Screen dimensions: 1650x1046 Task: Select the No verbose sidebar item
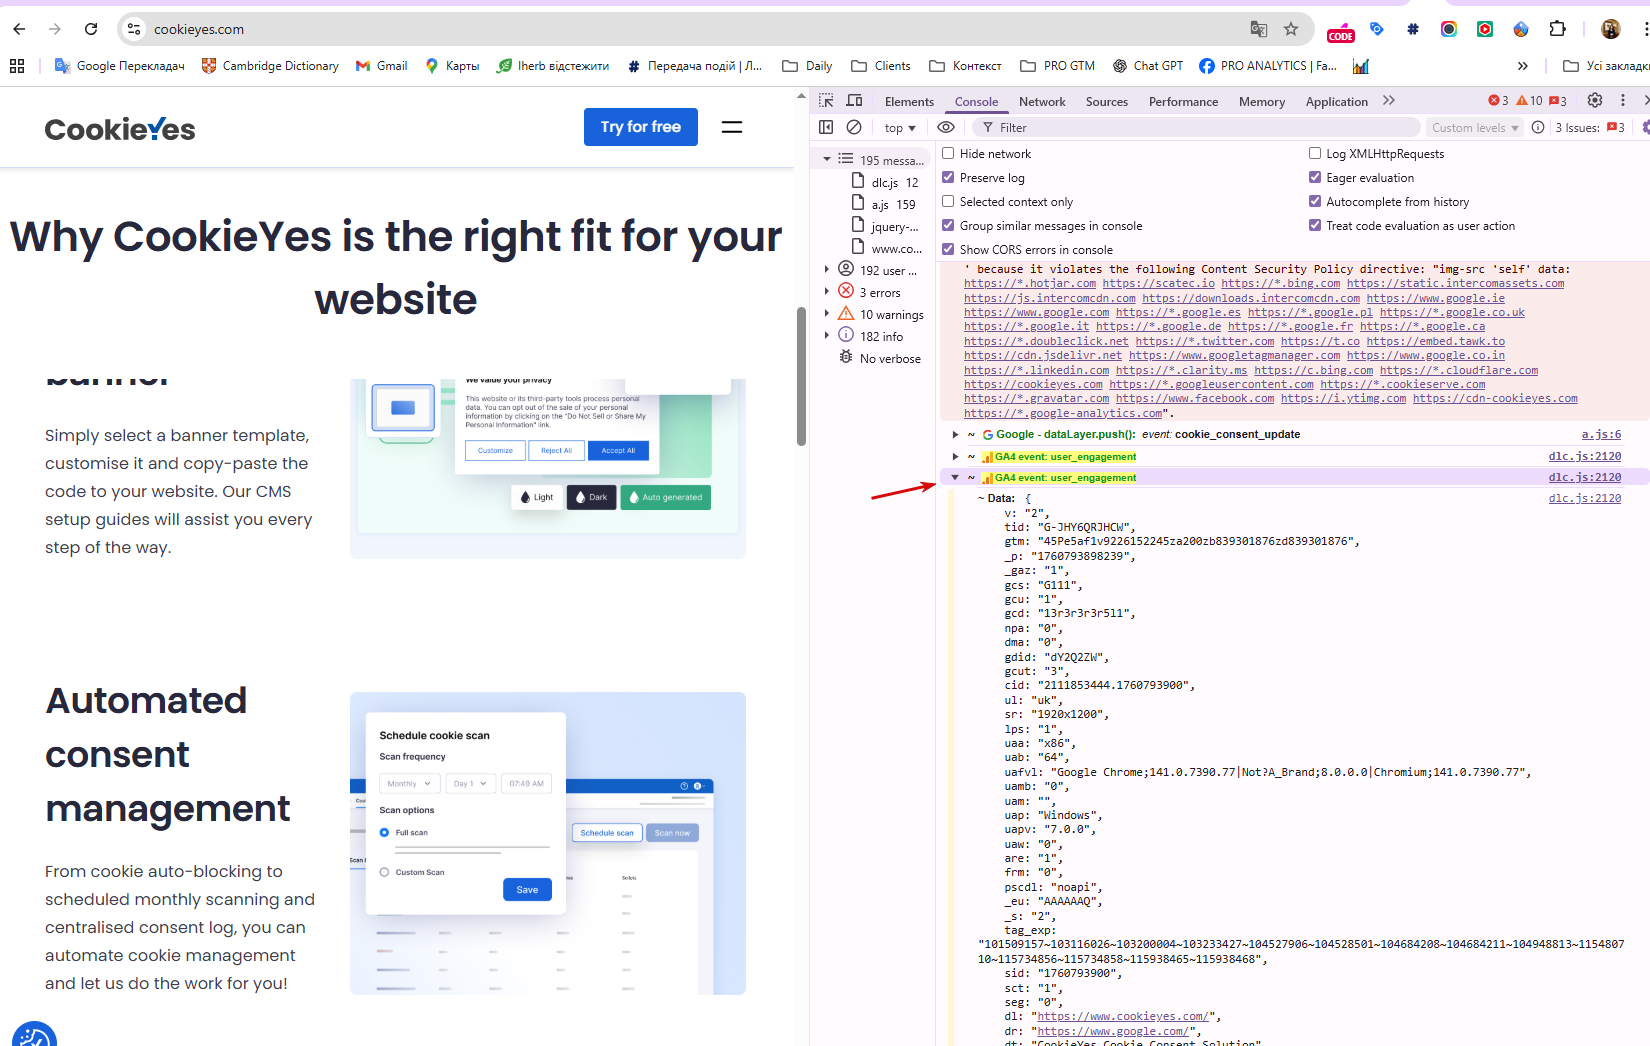click(880, 358)
